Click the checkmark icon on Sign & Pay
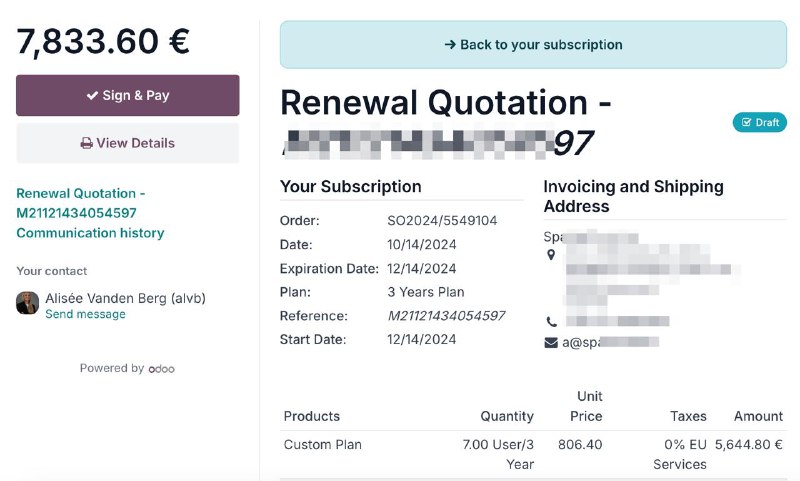800x481 pixels. click(x=92, y=95)
